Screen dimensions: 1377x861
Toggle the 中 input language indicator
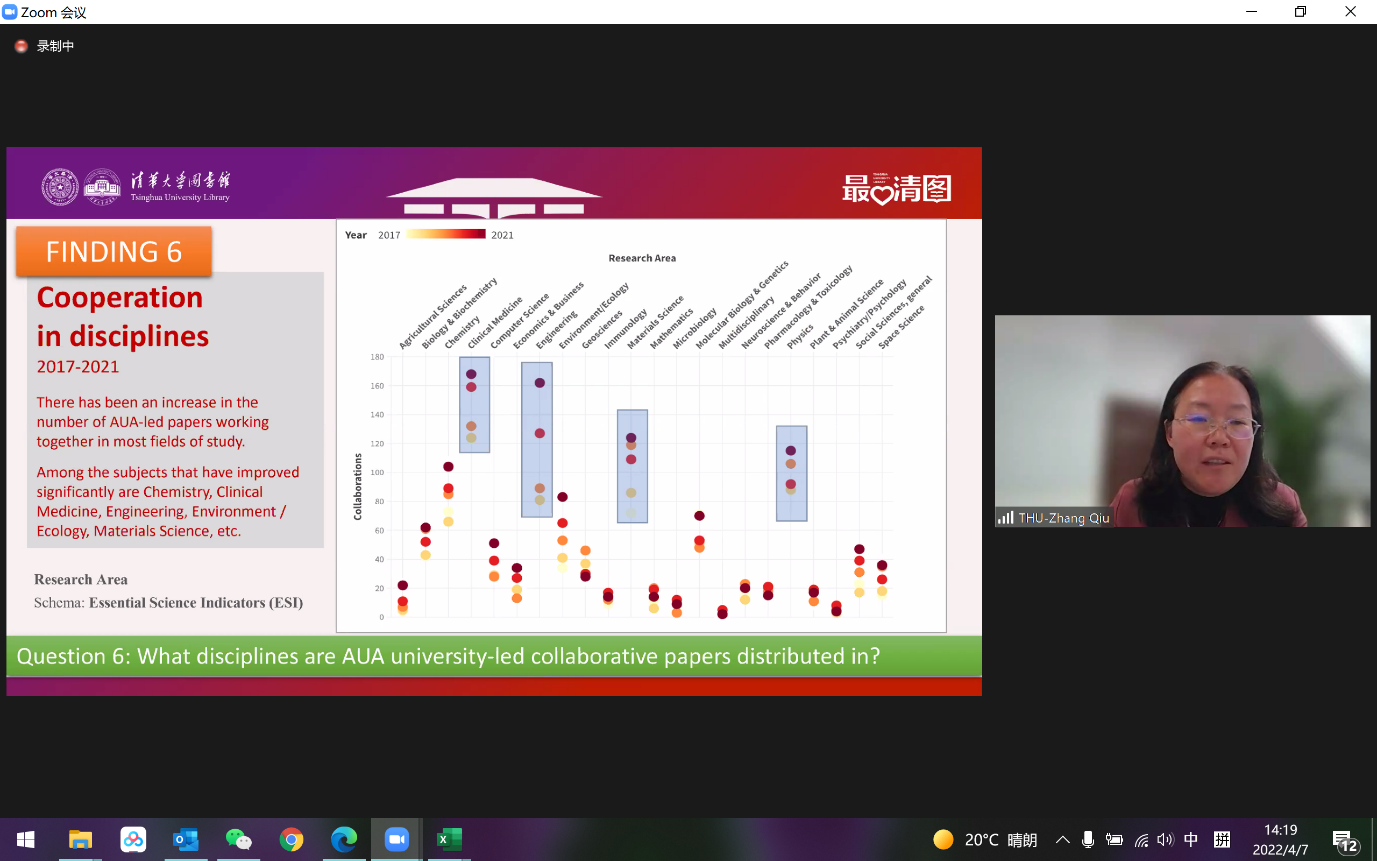pos(1191,840)
